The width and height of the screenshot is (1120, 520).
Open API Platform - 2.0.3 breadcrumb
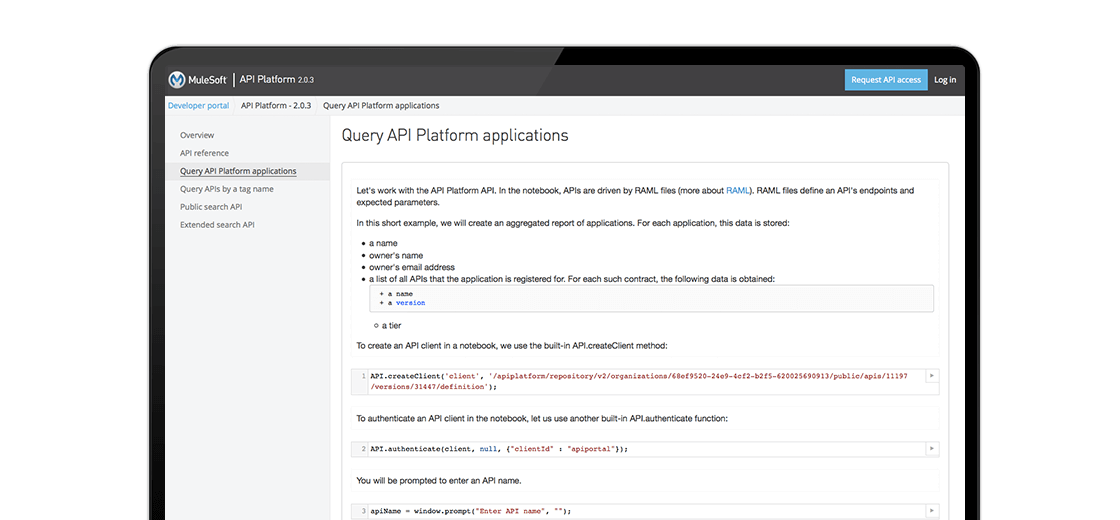(276, 106)
